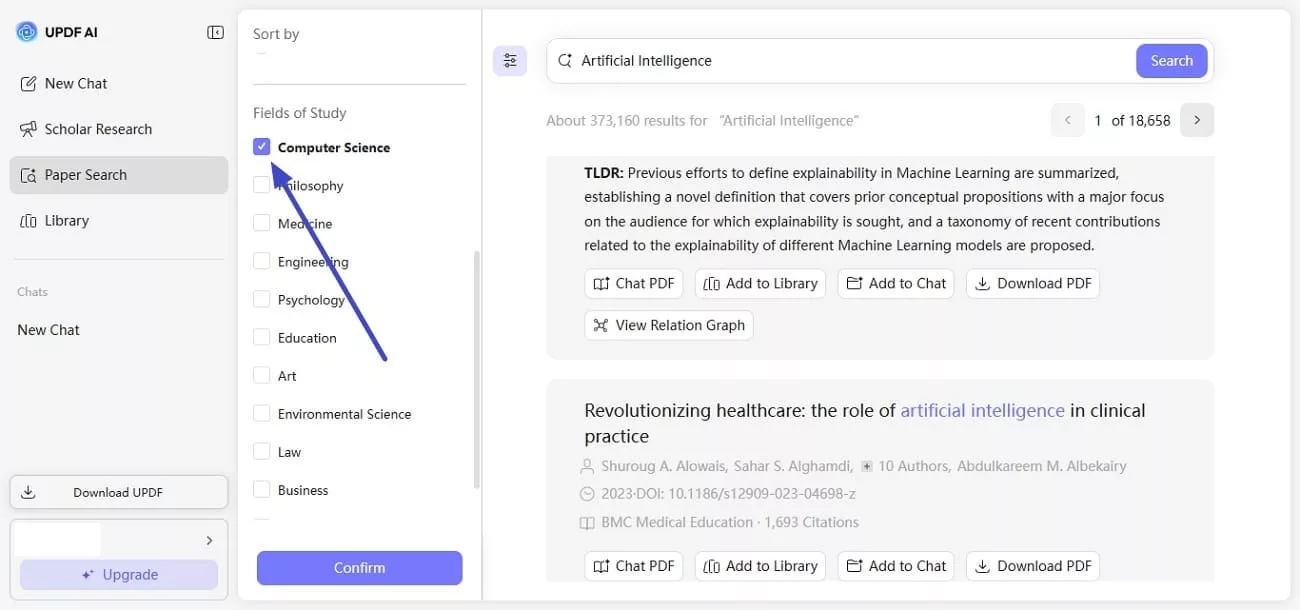Check the Medicine field of study
Screen dimensions: 1300x610
(x=261, y=223)
